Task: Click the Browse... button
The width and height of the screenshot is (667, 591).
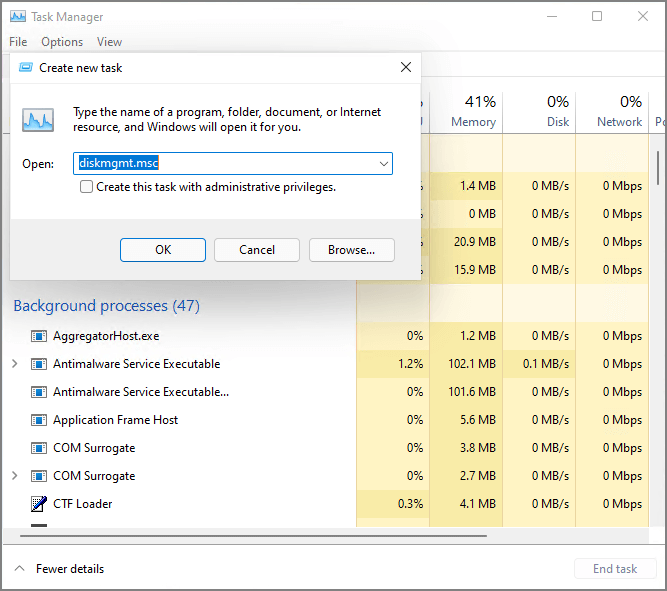Action: pos(351,250)
